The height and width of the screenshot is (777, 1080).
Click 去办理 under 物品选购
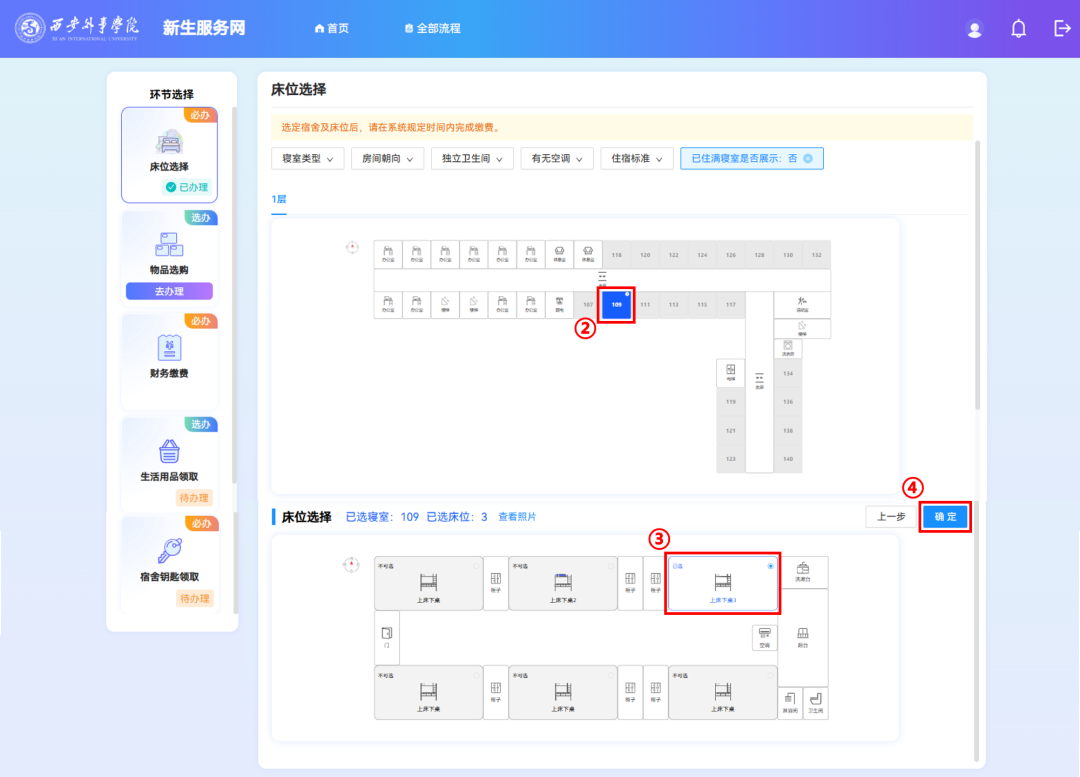tap(169, 291)
